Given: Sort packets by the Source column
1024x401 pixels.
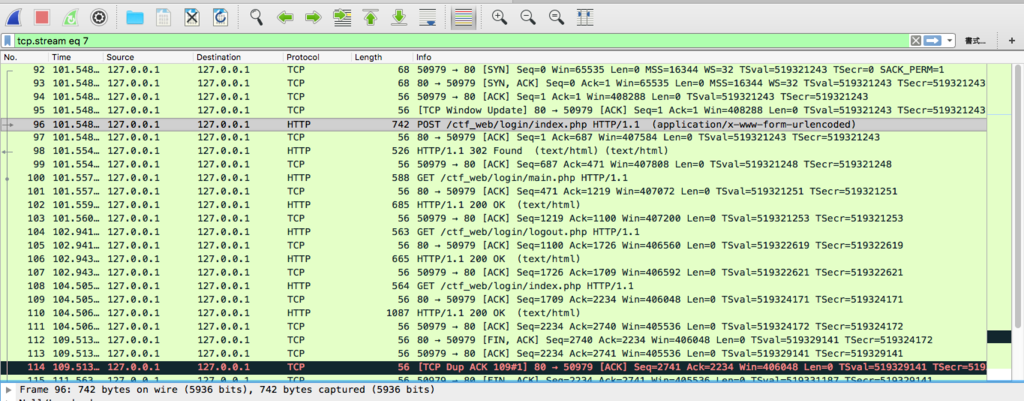Looking at the screenshot, I should tap(148, 57).
